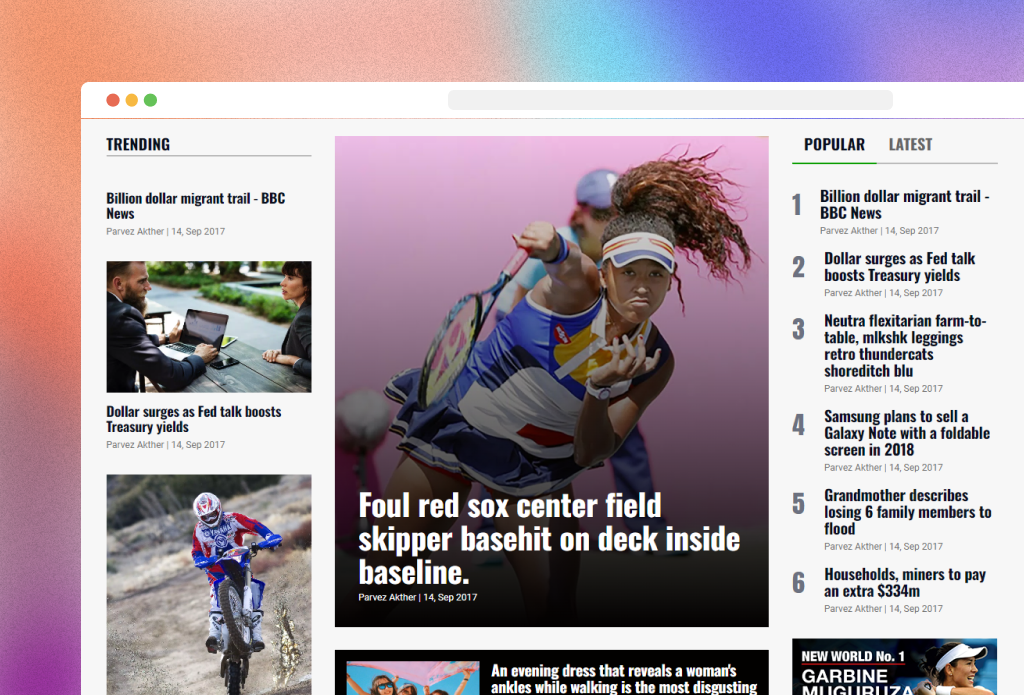Open 'Foul red sox center field' headline
The height and width of the screenshot is (695, 1024).
pos(549,538)
